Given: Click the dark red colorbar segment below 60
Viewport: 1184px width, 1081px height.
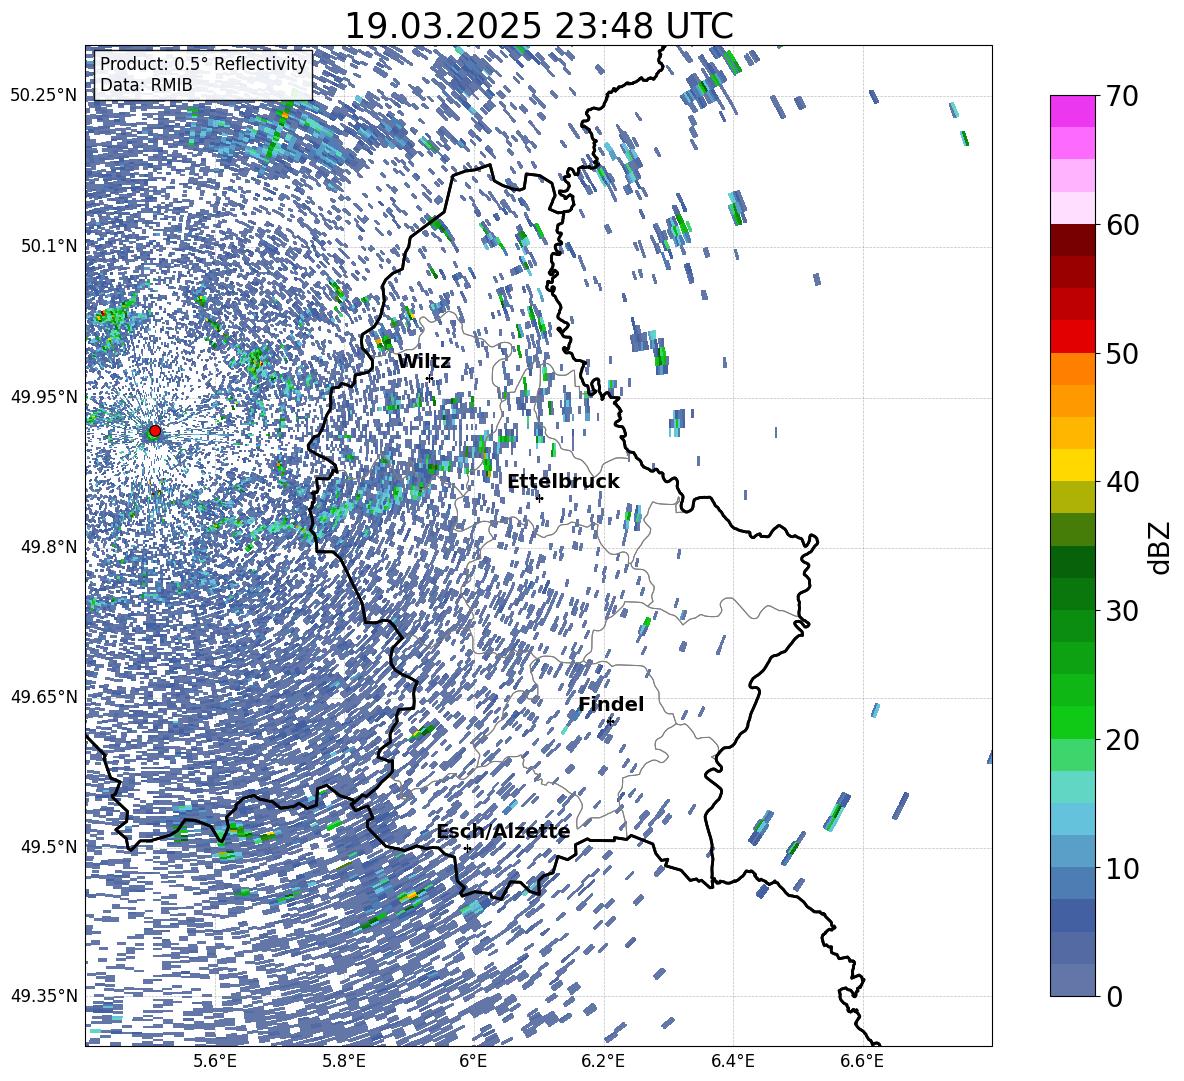Looking at the screenshot, I should coord(1073,240).
